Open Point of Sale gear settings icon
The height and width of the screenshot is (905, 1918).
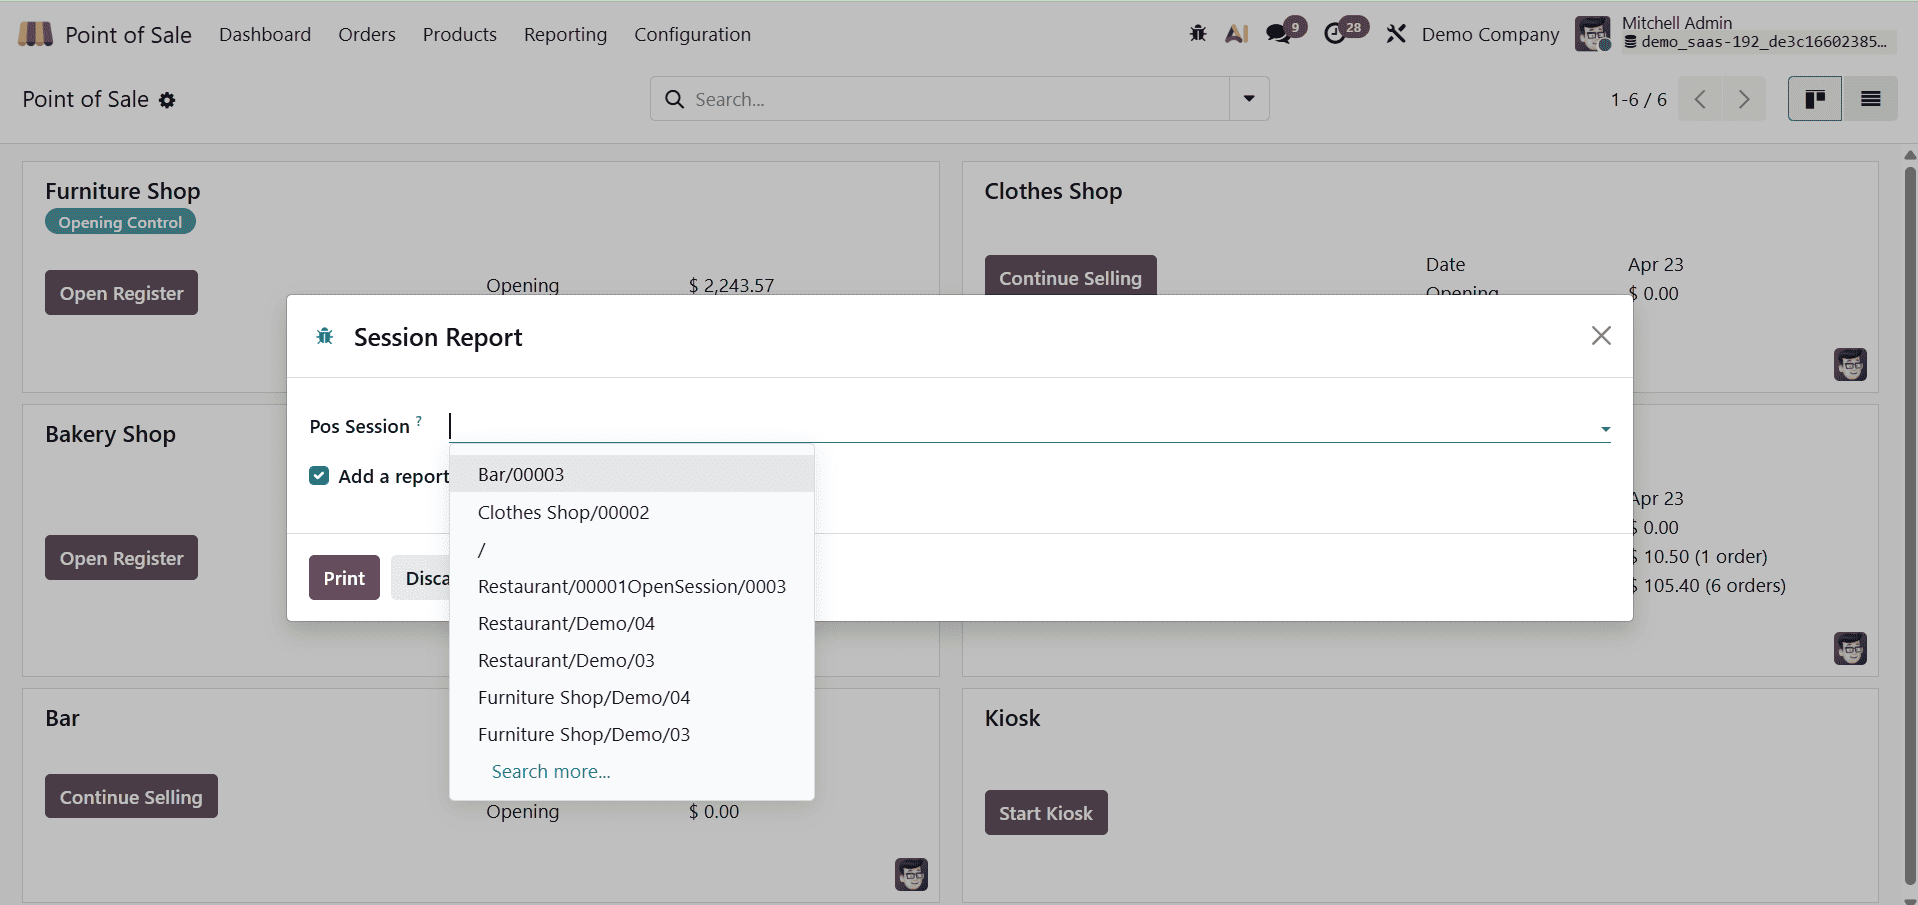click(x=167, y=100)
